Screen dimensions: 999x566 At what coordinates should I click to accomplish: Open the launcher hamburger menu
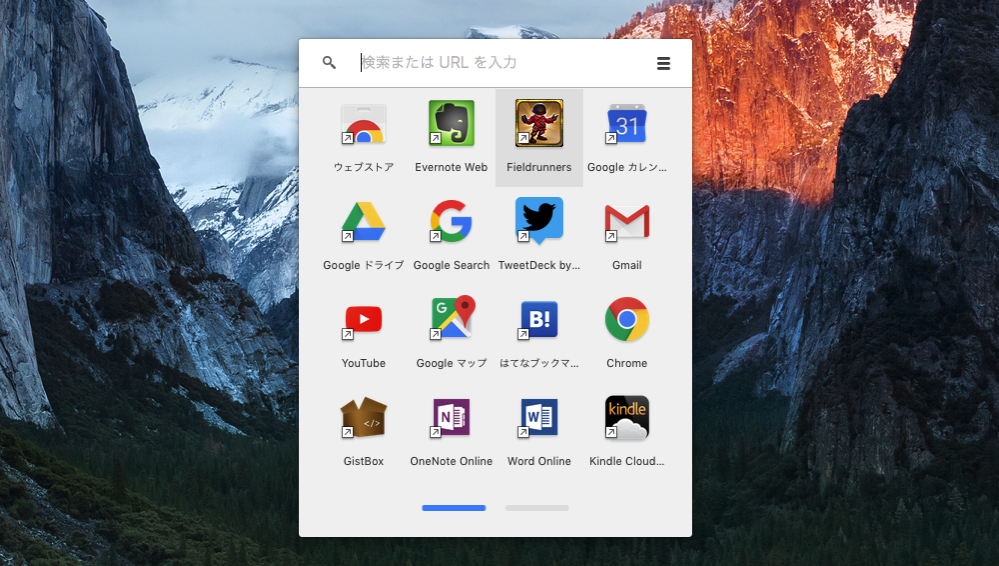pyautogui.click(x=663, y=63)
